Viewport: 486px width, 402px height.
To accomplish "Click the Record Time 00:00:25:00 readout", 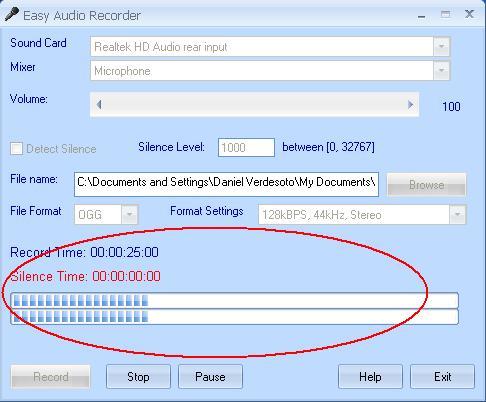I will pos(84,252).
